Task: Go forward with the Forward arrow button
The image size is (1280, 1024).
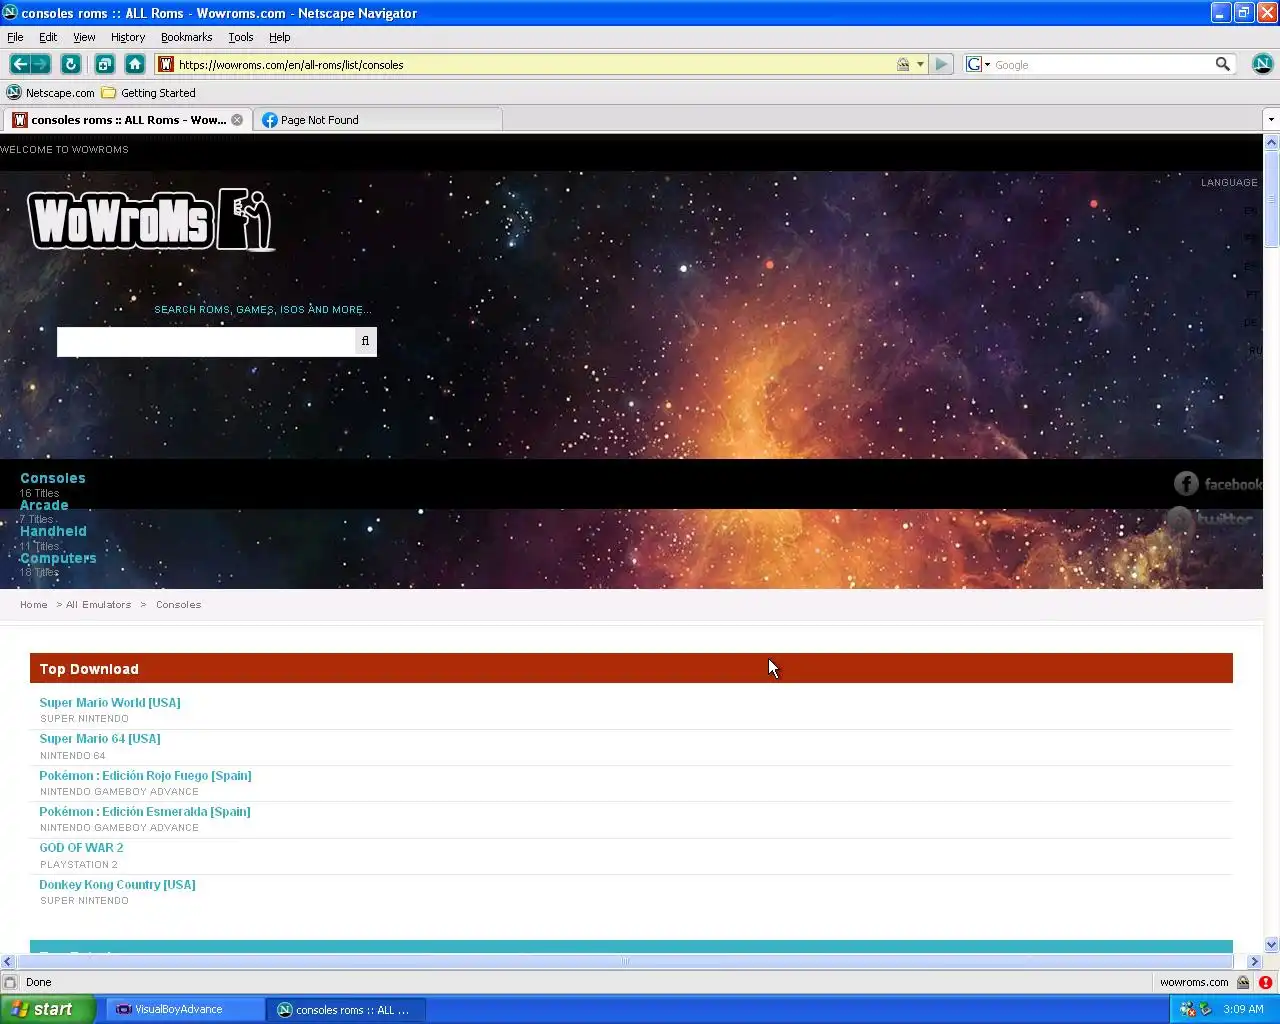Action: (x=41, y=64)
